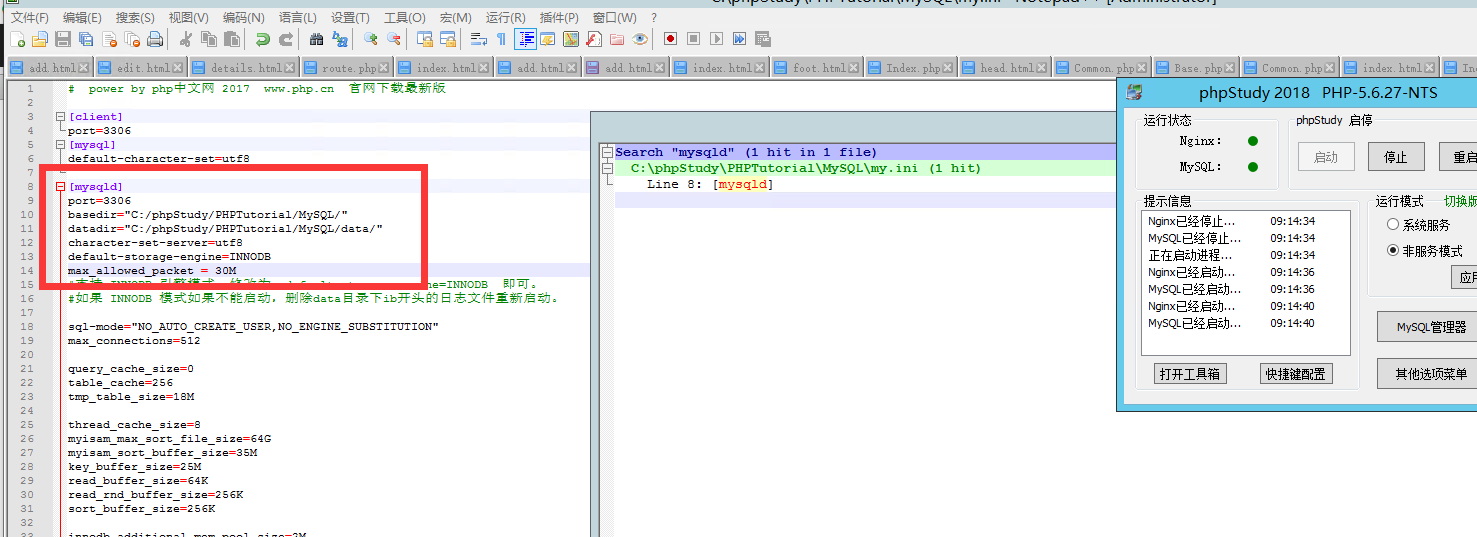Toggle word wrap toolbar icon
This screenshot has width=1477, height=537.
pyautogui.click(x=478, y=39)
